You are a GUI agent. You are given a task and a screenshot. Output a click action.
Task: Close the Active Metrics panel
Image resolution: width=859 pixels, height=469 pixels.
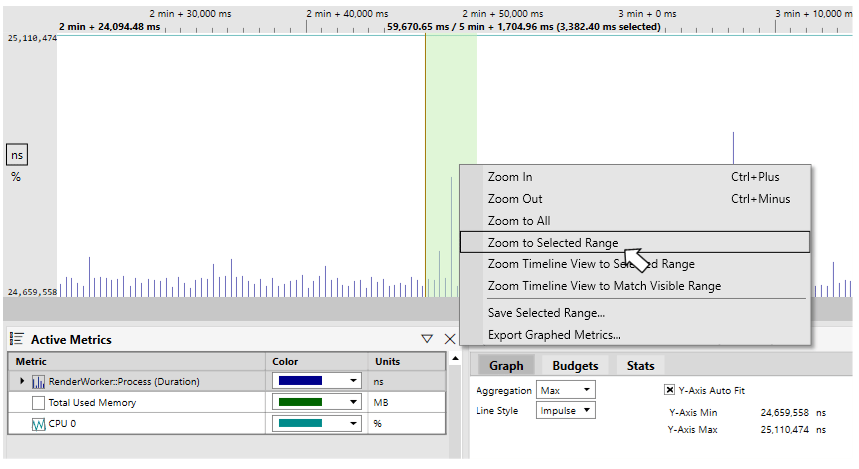click(450, 339)
